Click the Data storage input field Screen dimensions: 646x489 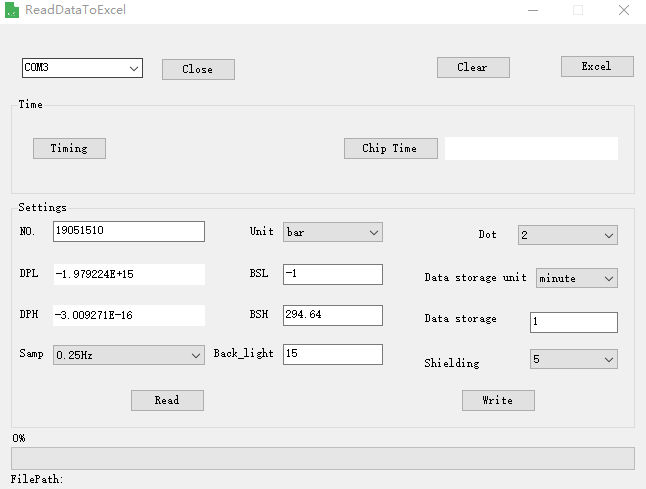pos(573,322)
